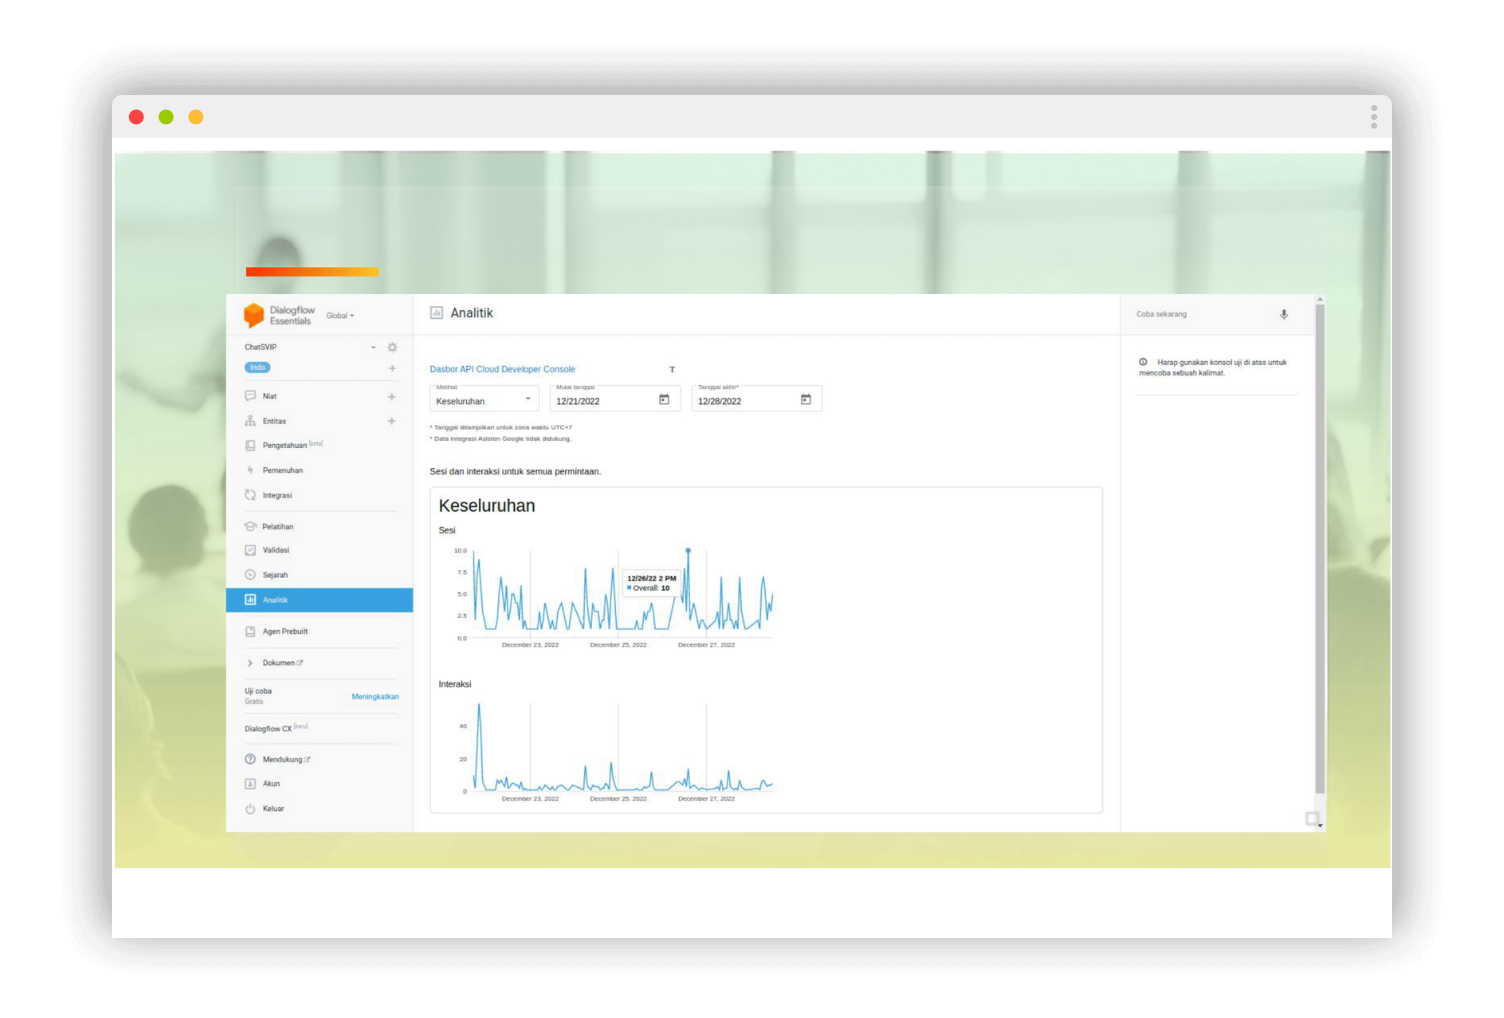Open agent settings gear icon
The image size is (1504, 1018).
tap(392, 347)
